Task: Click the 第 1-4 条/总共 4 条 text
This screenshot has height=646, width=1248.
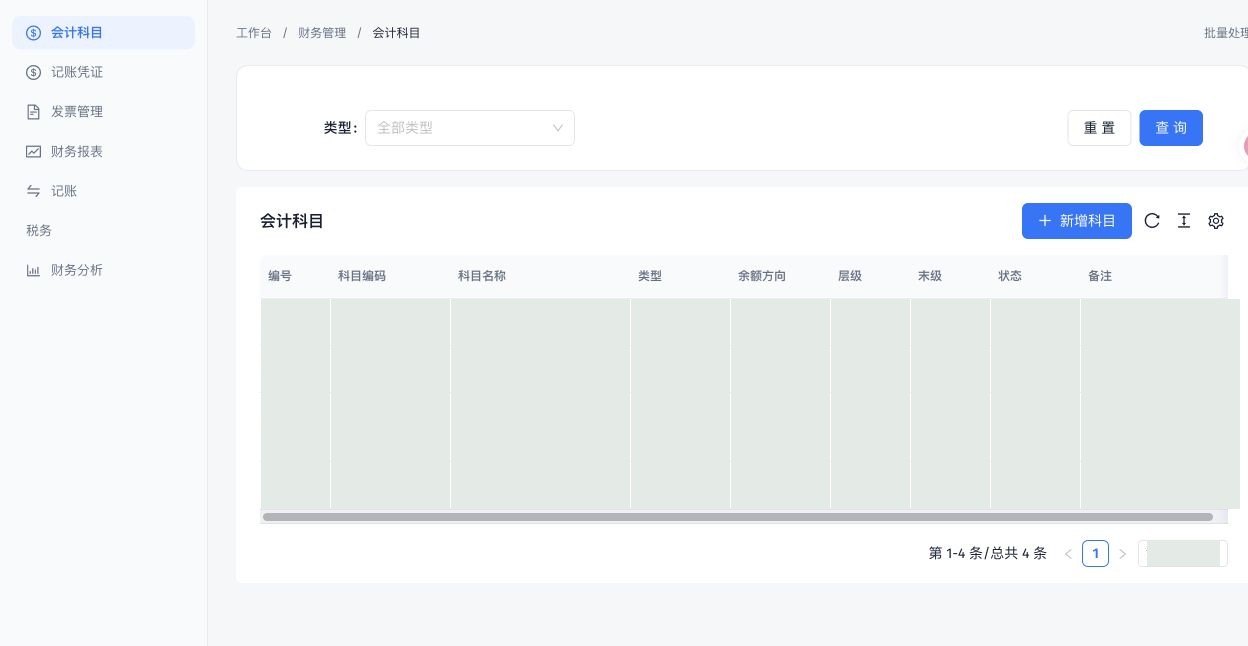Action: [x=988, y=553]
